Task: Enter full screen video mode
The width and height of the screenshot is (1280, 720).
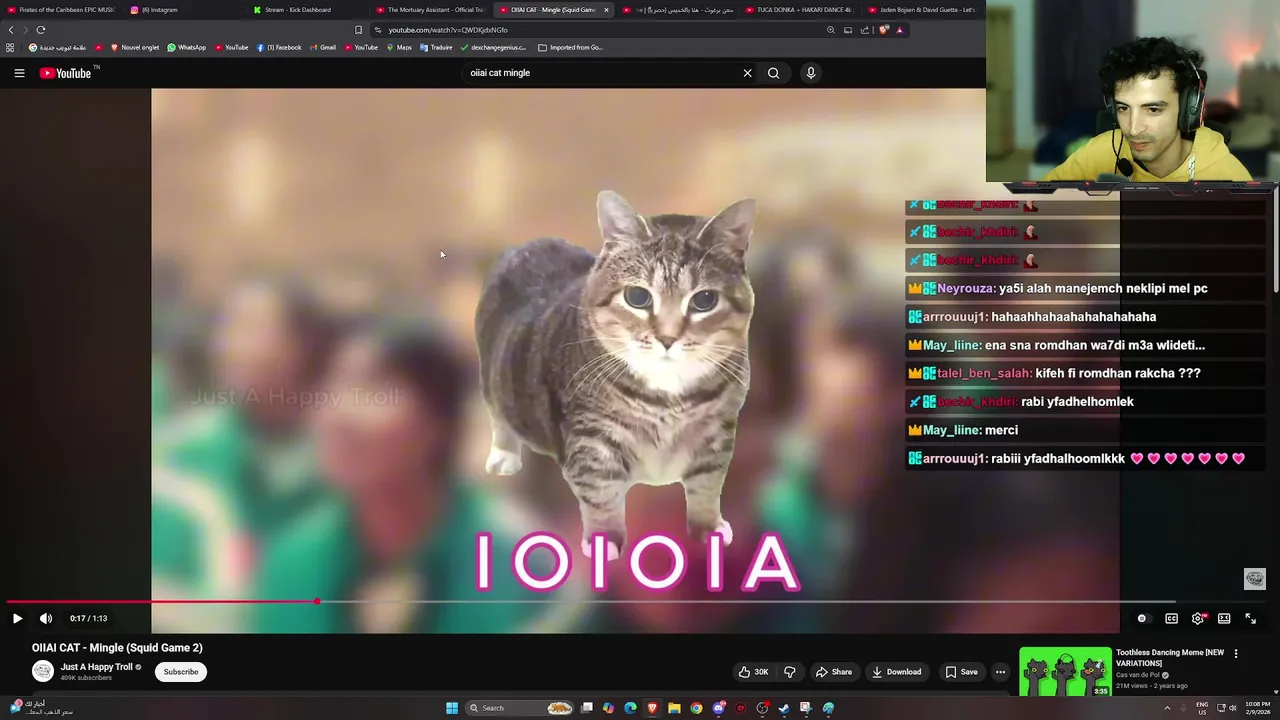Action: (1250, 618)
